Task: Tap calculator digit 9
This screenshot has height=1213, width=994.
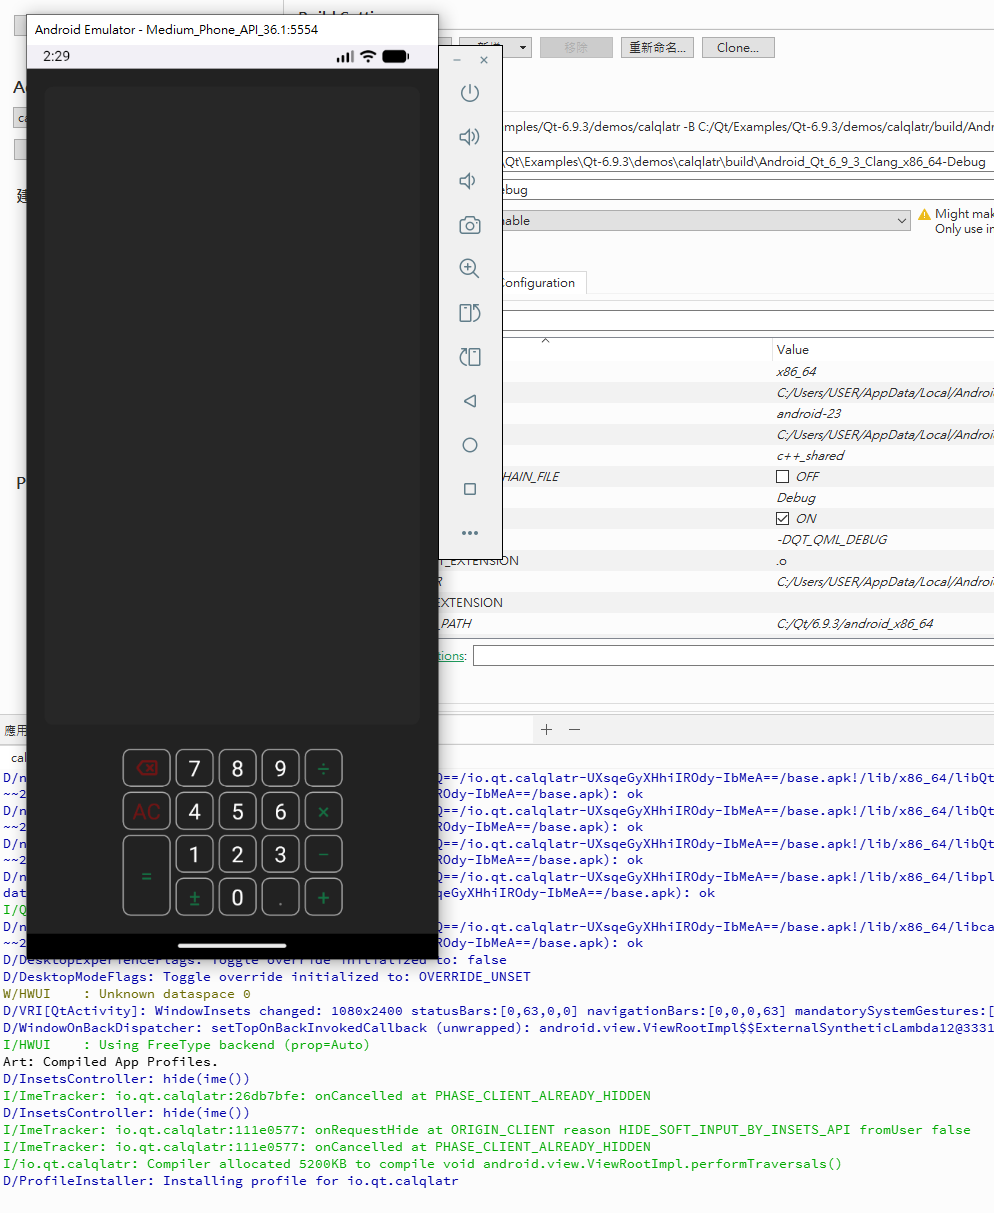Action: pos(280,768)
